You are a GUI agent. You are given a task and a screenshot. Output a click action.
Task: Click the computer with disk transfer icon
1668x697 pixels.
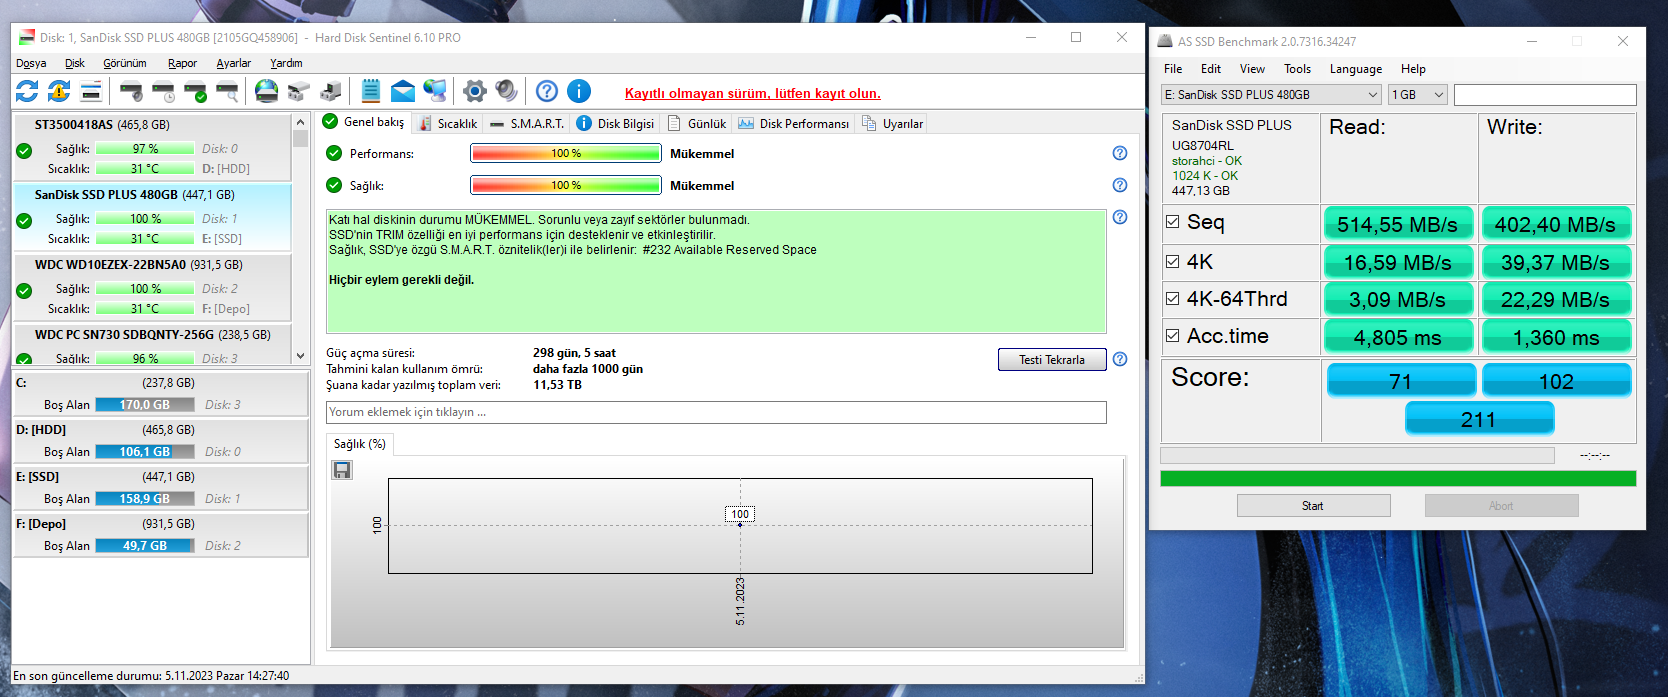pos(330,92)
